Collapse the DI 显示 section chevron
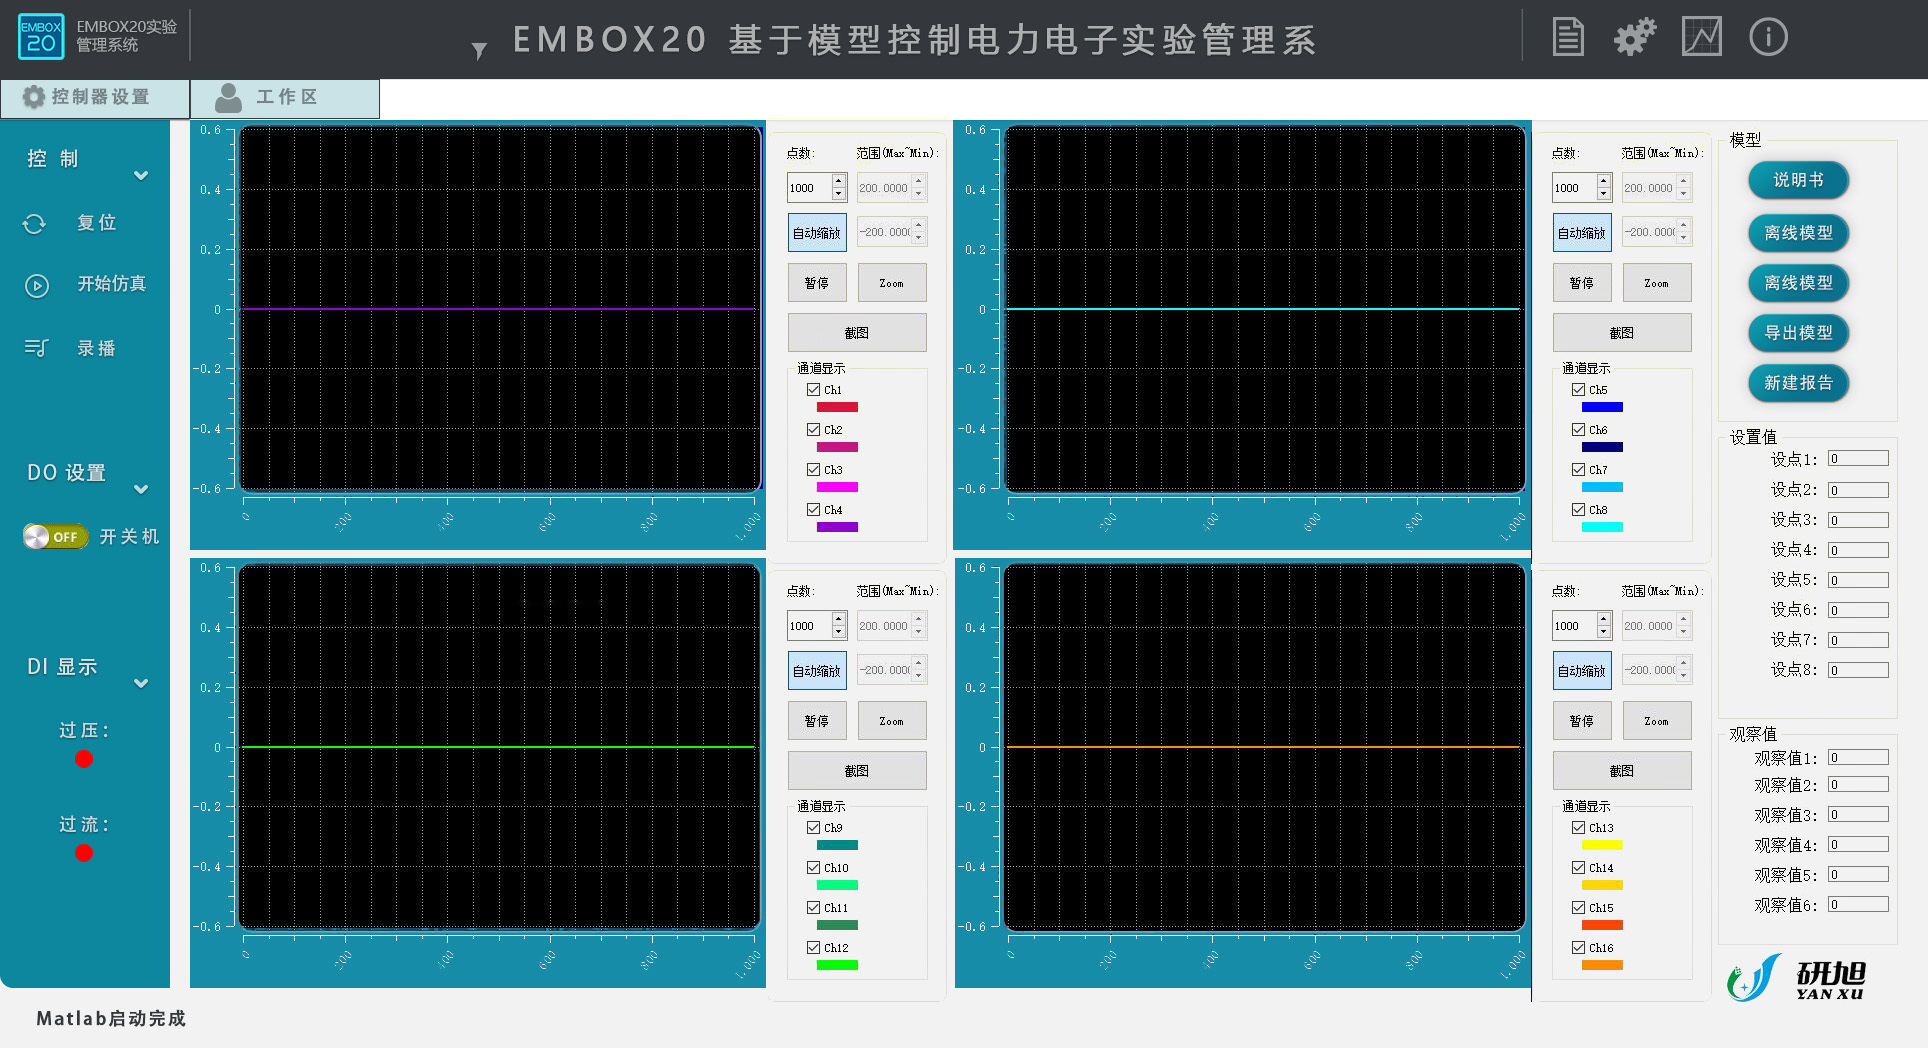 (x=141, y=684)
